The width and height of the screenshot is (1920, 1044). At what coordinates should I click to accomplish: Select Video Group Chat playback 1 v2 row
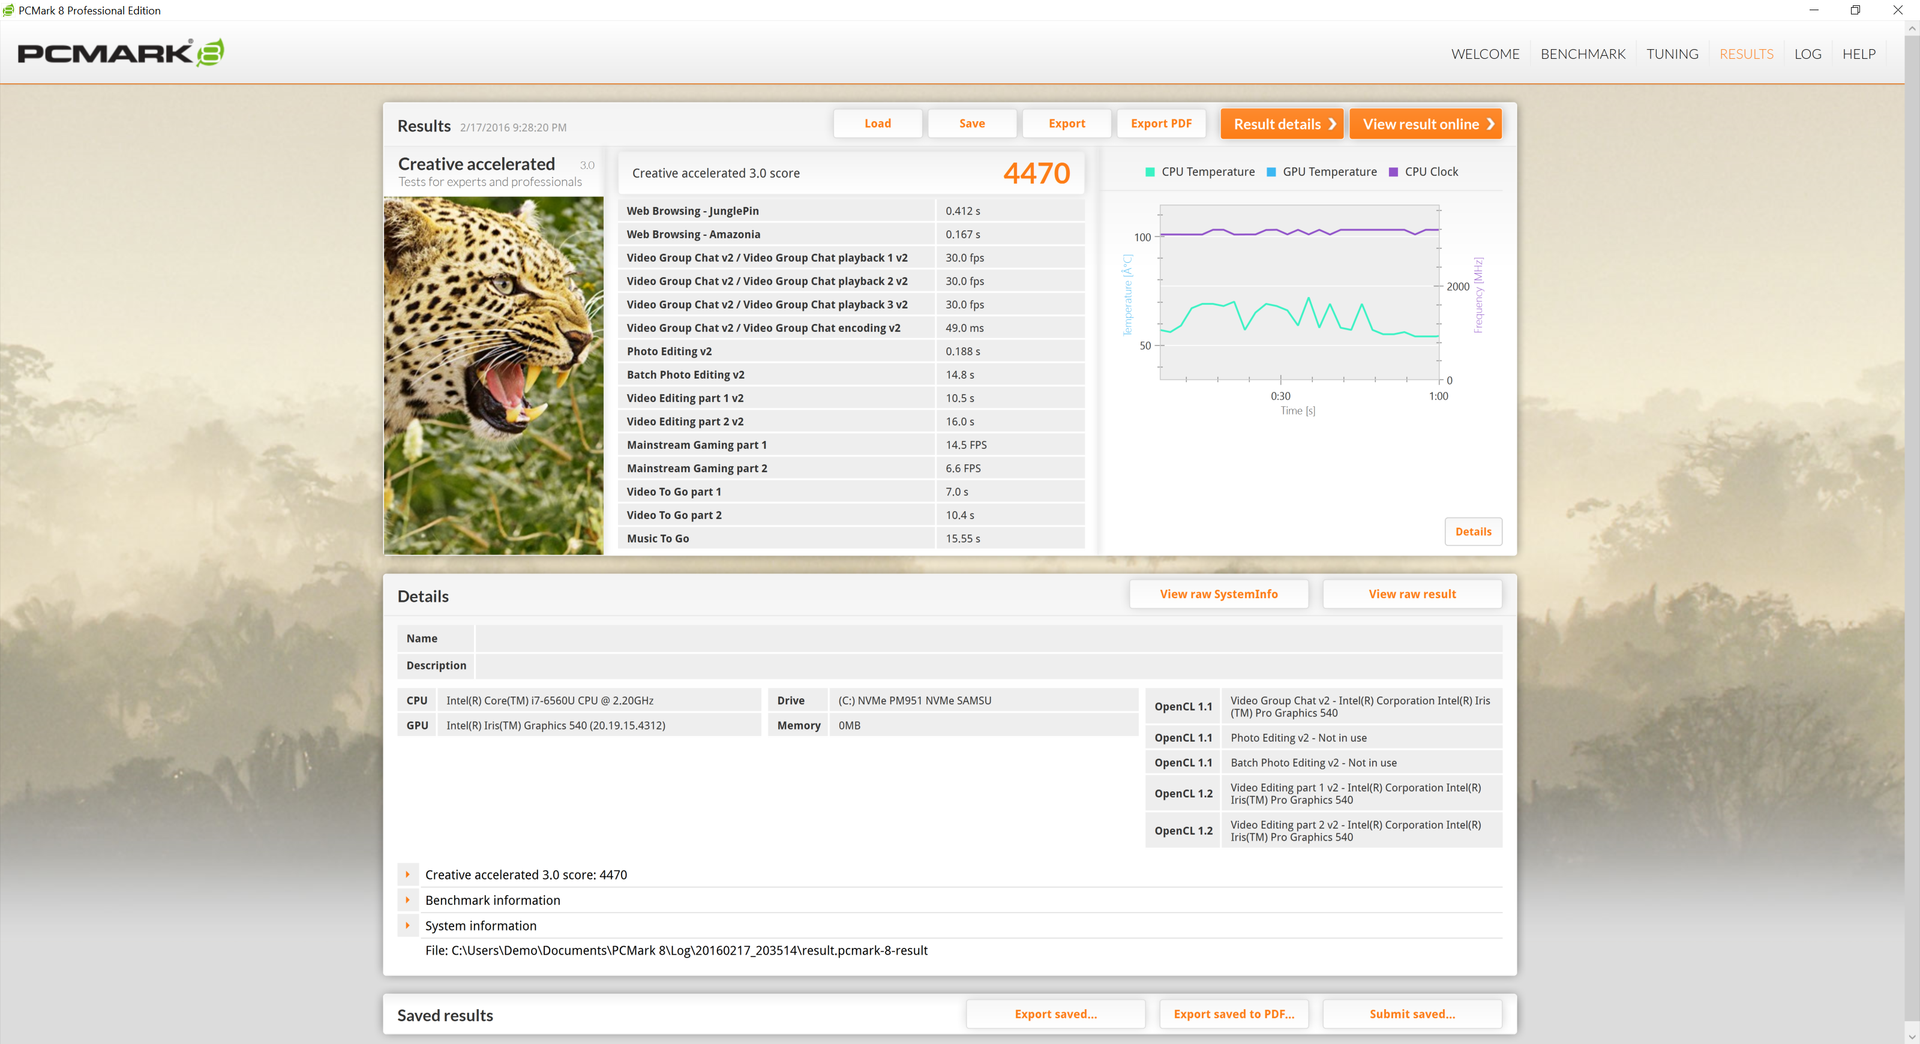(851, 258)
